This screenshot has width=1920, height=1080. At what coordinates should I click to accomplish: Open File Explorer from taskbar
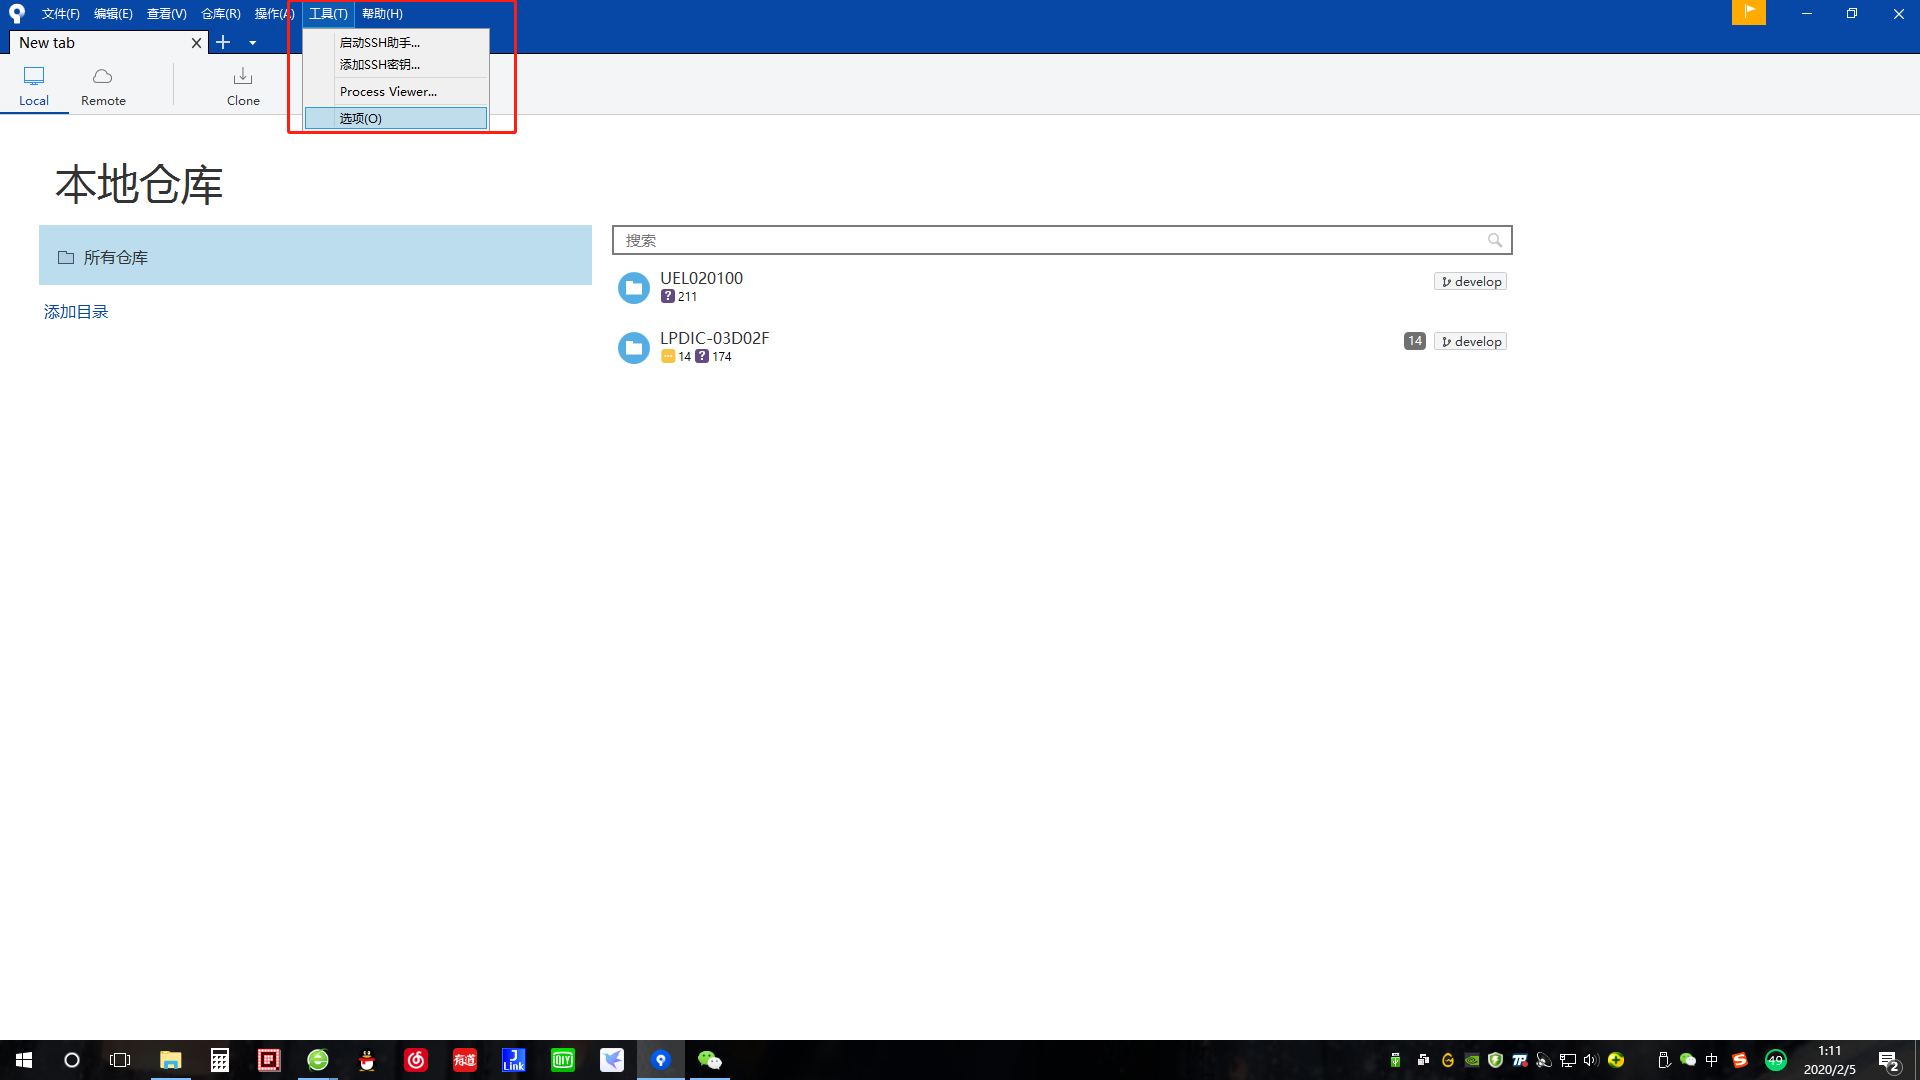click(x=171, y=1060)
